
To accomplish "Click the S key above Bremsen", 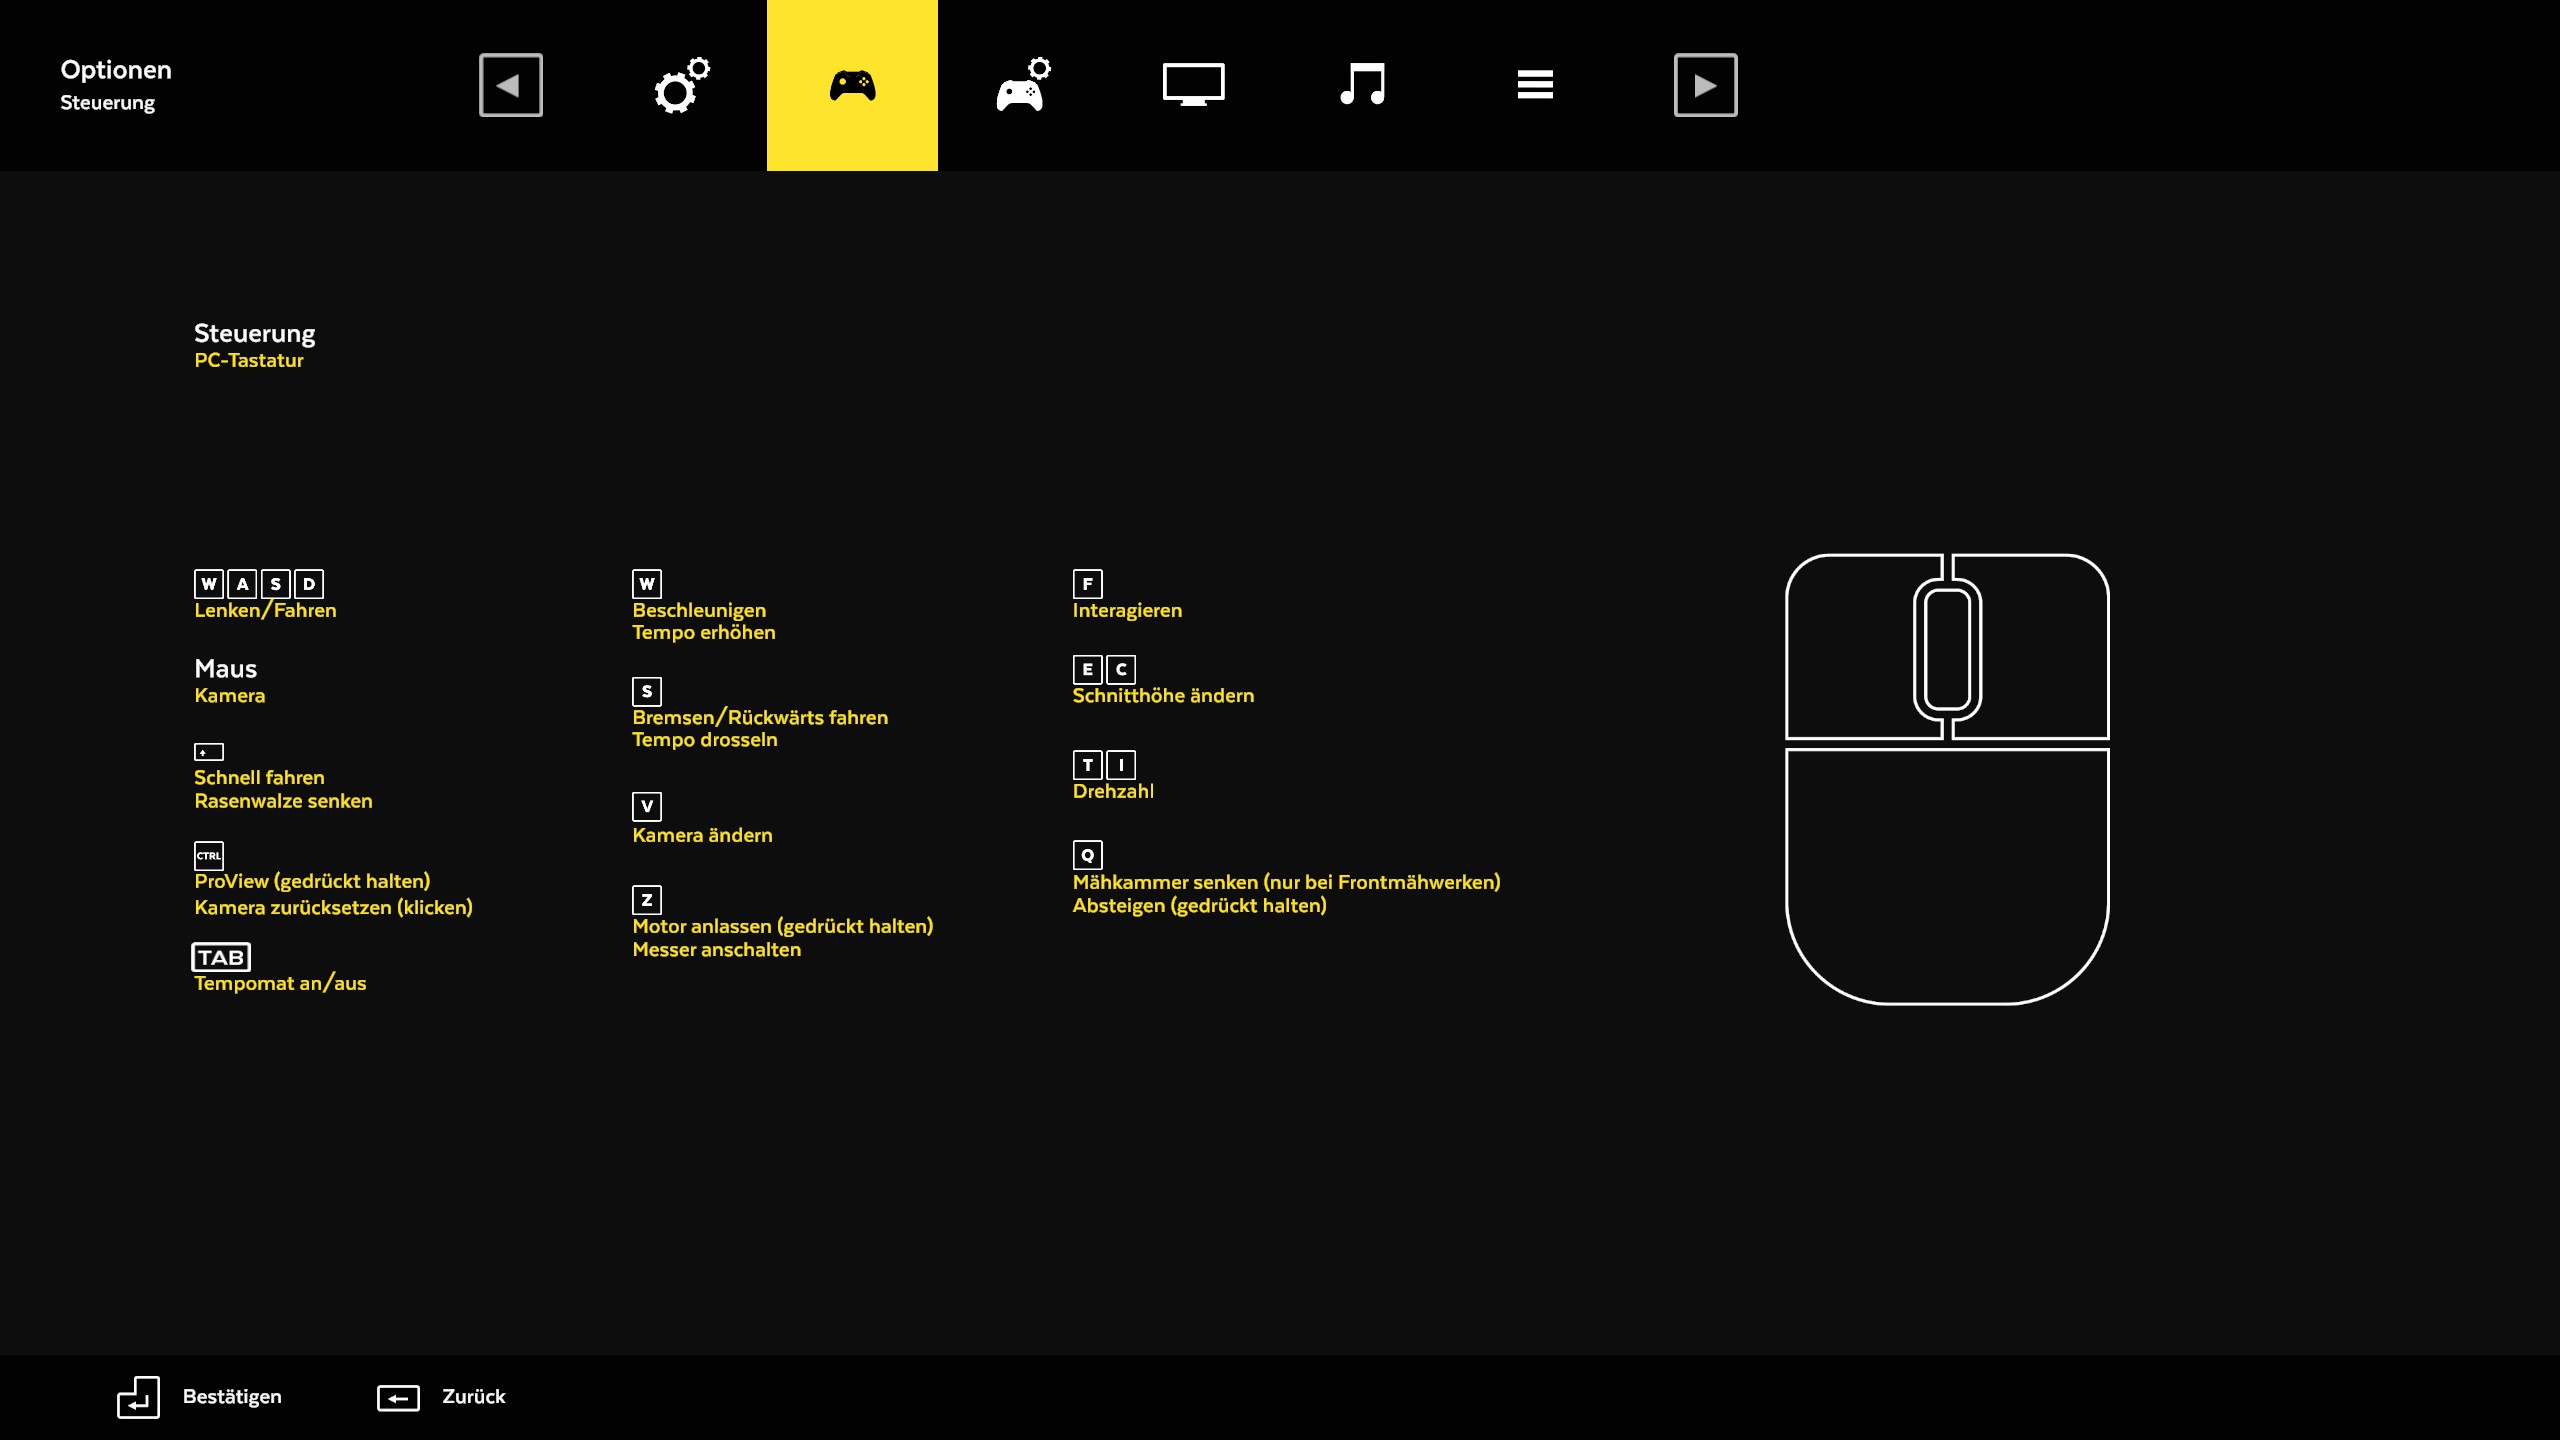I will (647, 691).
